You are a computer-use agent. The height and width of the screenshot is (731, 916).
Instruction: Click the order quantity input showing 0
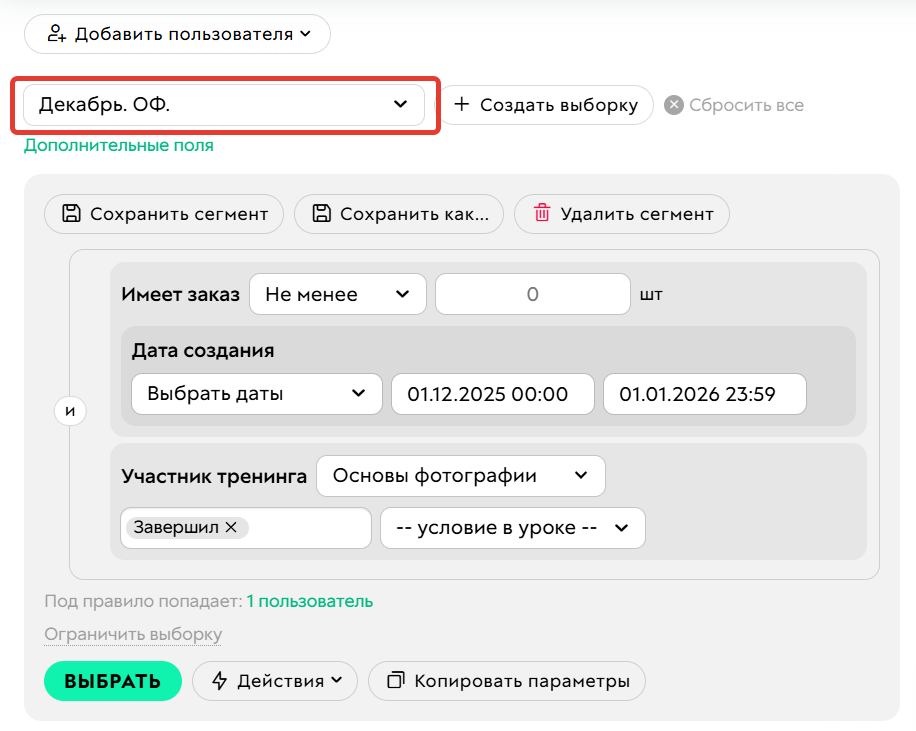tap(532, 293)
